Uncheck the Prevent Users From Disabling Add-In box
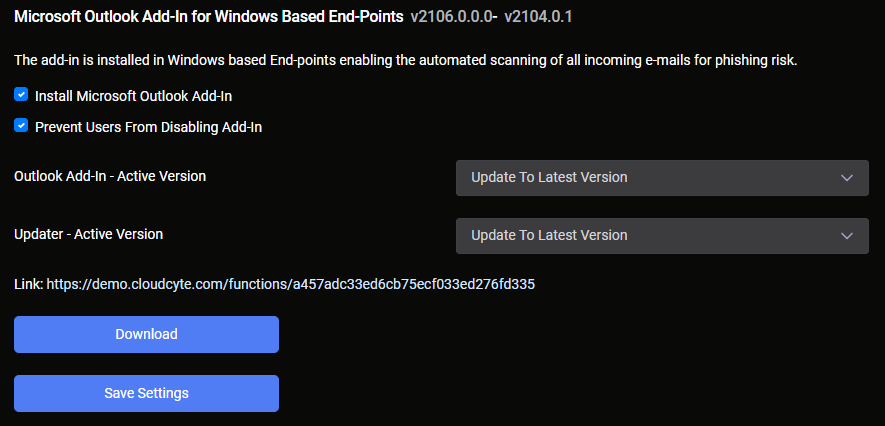 point(21,126)
